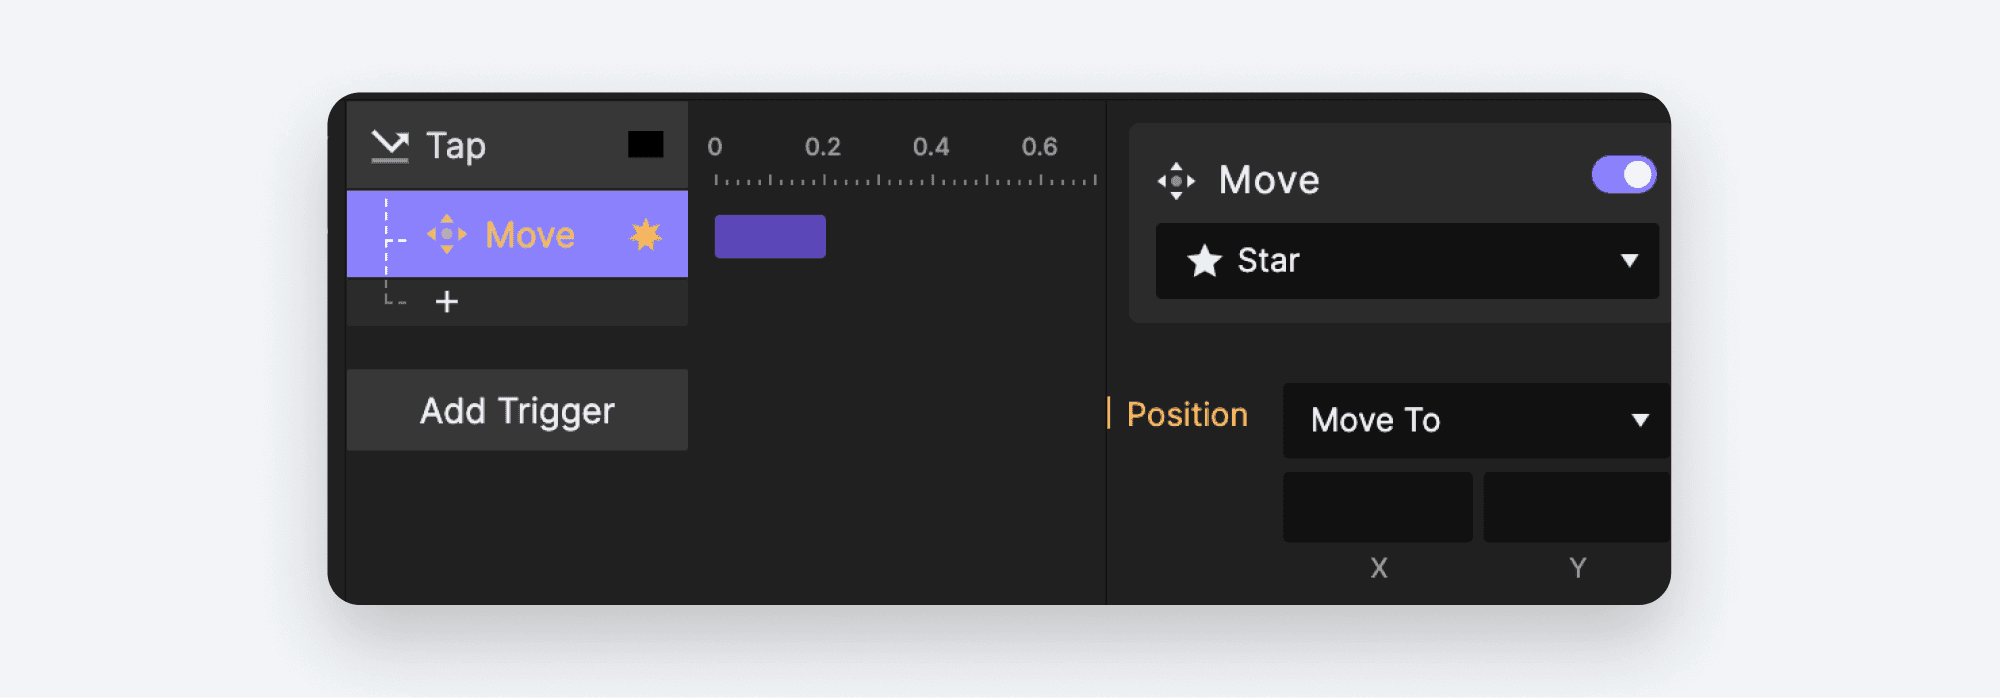The width and height of the screenshot is (2001, 698).
Task: Click the chevron icon beside Tap
Action: click(x=391, y=144)
